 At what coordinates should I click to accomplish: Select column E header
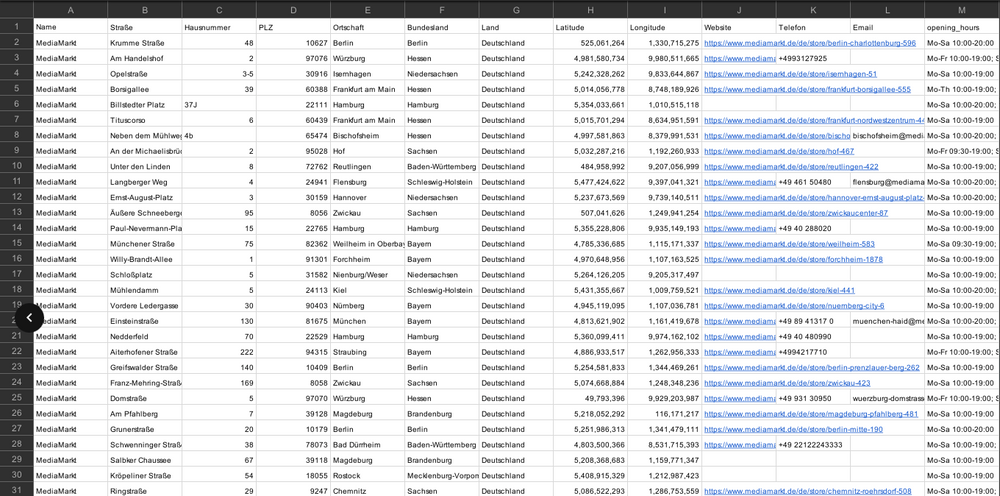pyautogui.click(x=367, y=10)
